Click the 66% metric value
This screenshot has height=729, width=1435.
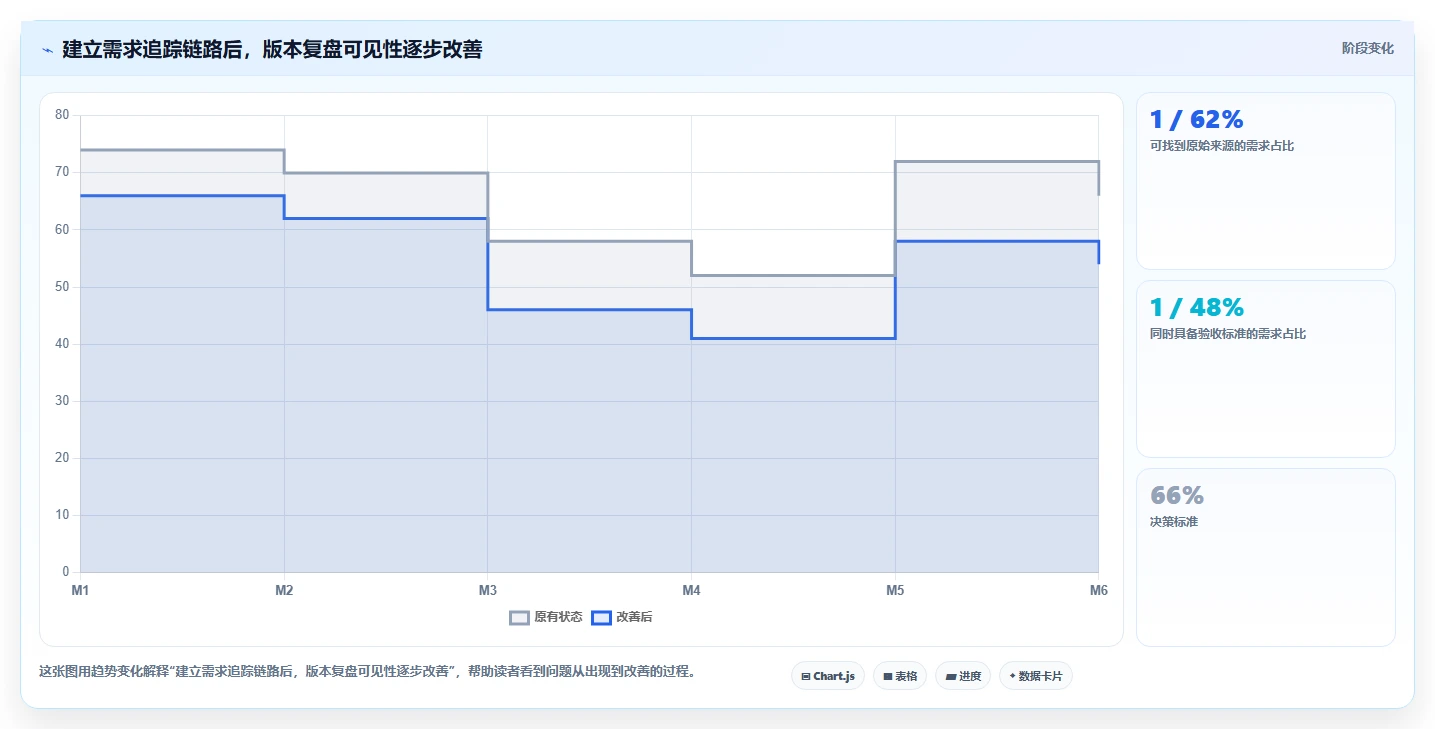[x=1177, y=496]
